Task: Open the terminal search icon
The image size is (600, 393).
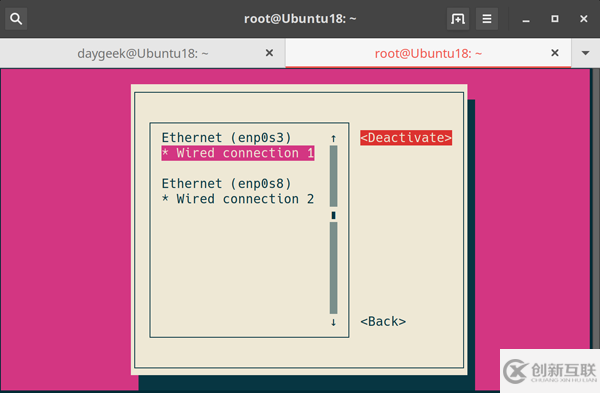Action: [16, 19]
